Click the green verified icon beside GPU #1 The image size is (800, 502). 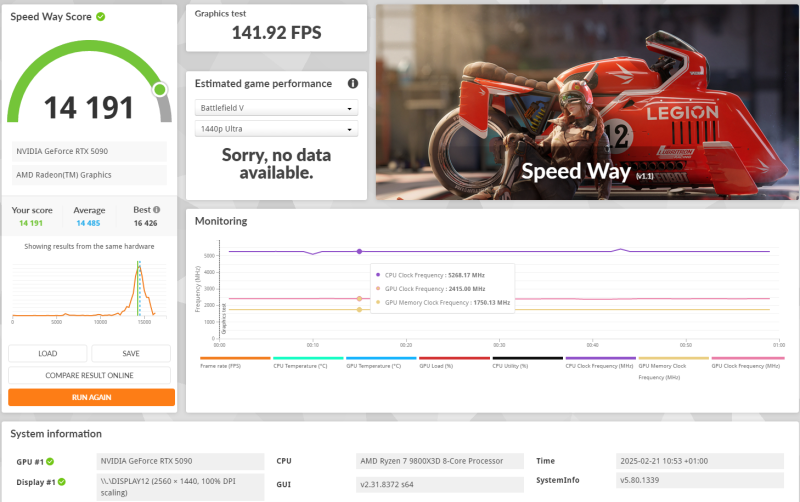[50, 462]
